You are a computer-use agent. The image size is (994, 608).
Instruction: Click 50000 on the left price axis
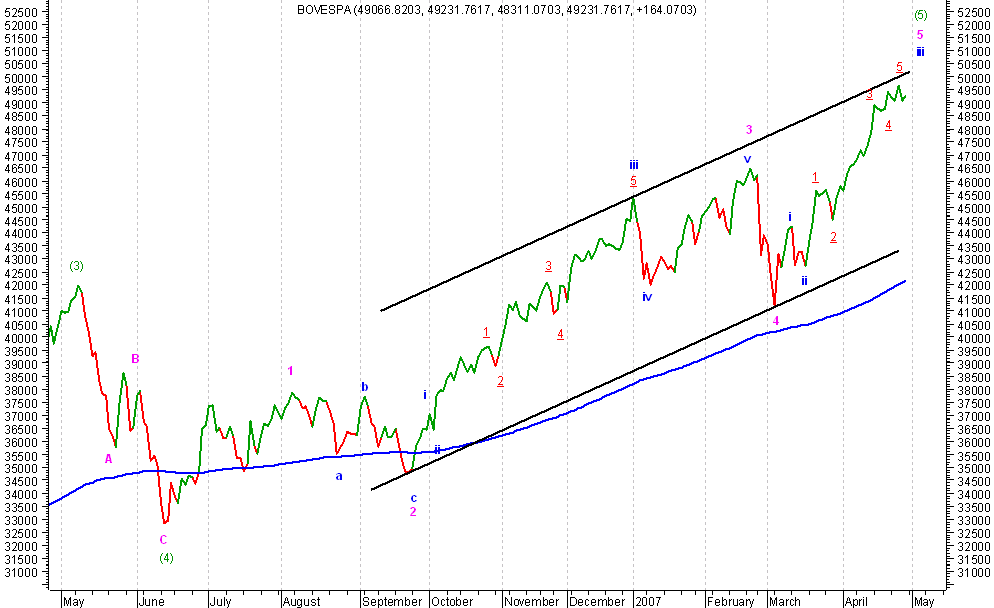point(21,77)
